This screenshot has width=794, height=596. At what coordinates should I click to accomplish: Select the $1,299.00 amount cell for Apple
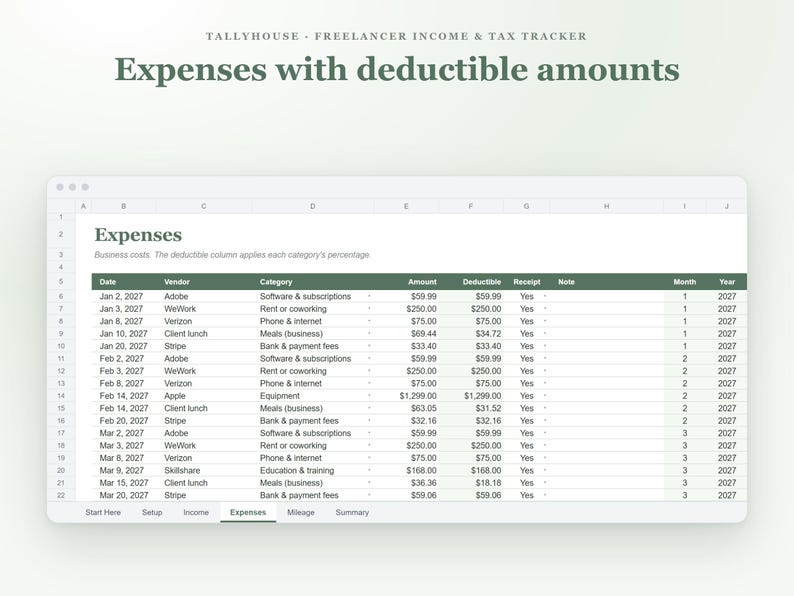[x=406, y=396]
